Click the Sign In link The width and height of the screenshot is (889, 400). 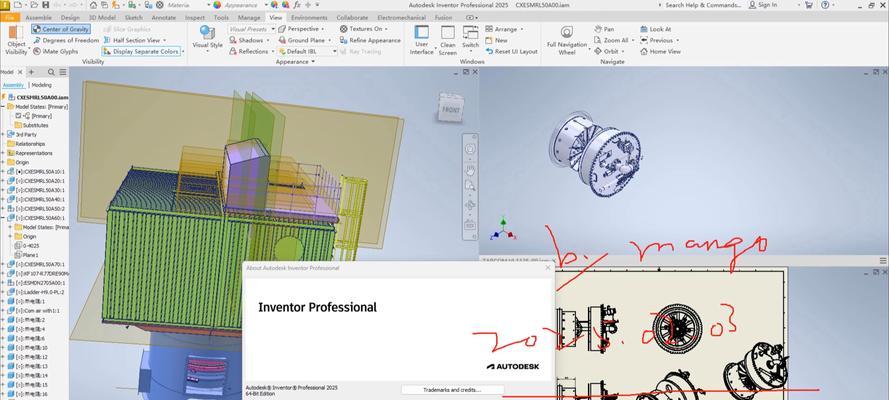click(x=763, y=5)
